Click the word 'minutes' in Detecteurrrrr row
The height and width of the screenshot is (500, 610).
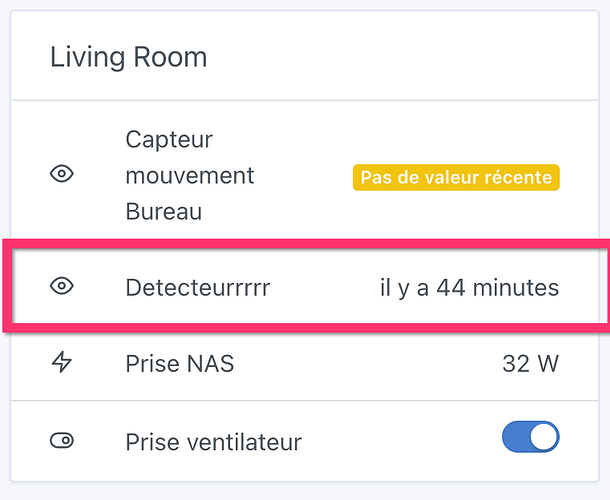(x=516, y=288)
